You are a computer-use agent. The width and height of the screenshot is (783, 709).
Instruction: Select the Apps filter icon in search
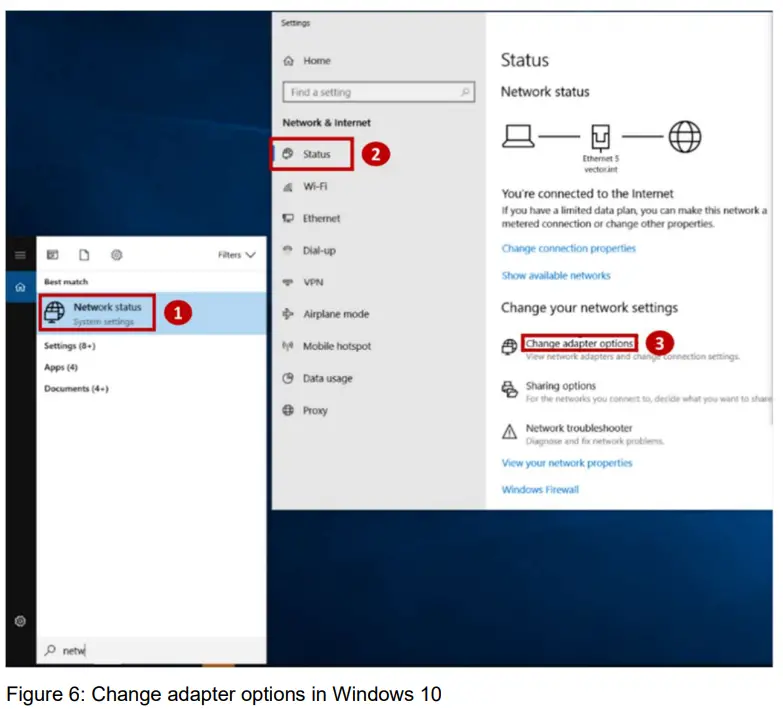[x=52, y=255]
